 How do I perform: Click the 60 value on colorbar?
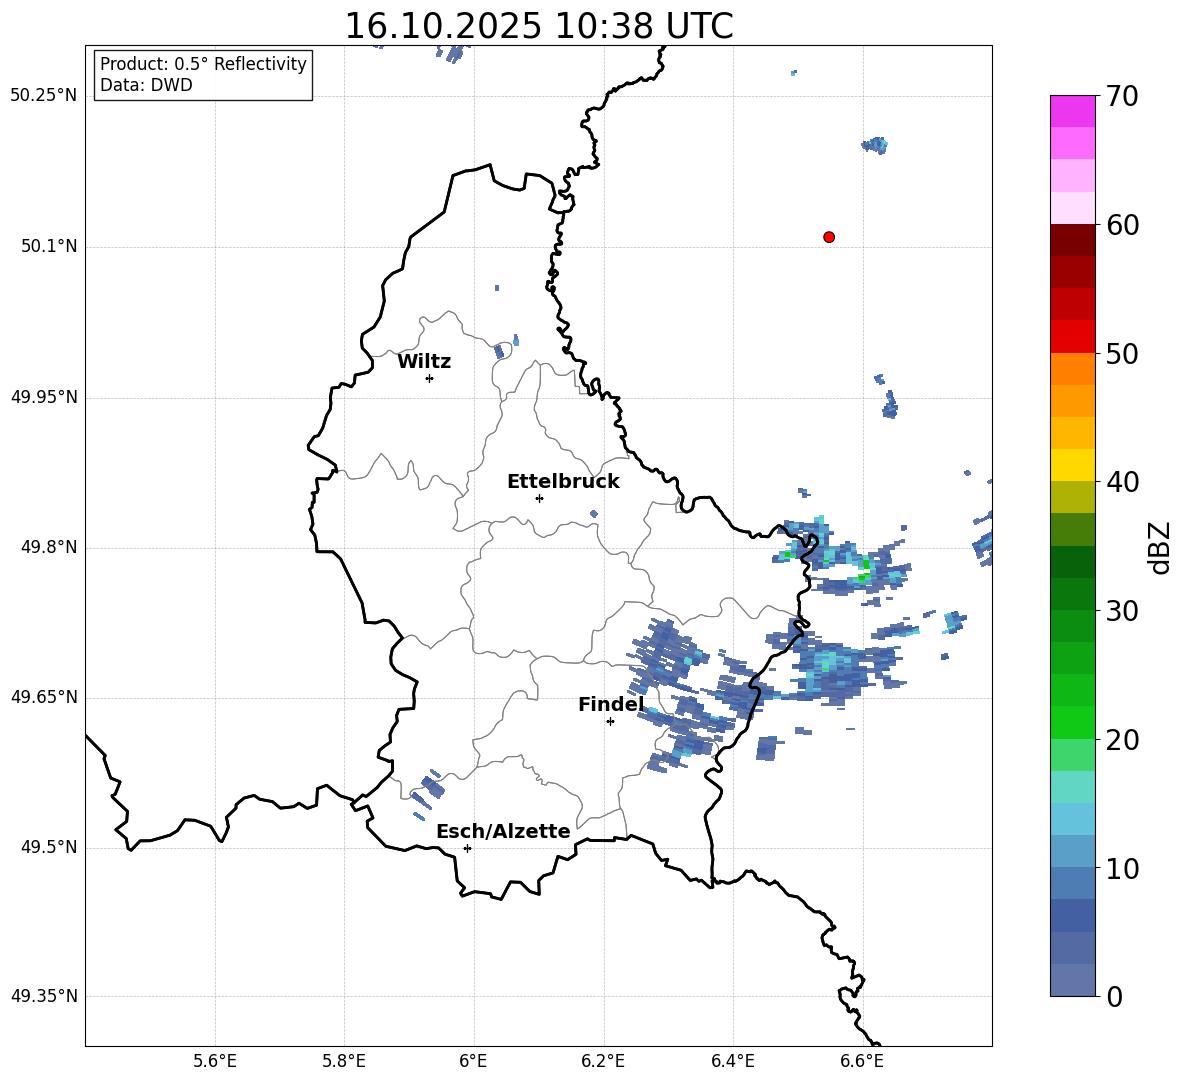pyautogui.click(x=1122, y=225)
